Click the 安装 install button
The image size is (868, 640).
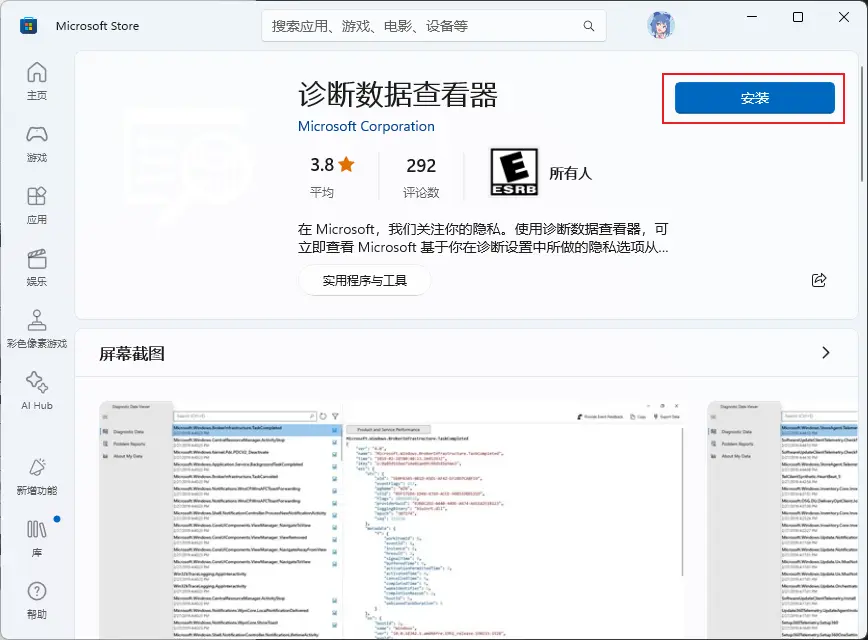pos(754,98)
